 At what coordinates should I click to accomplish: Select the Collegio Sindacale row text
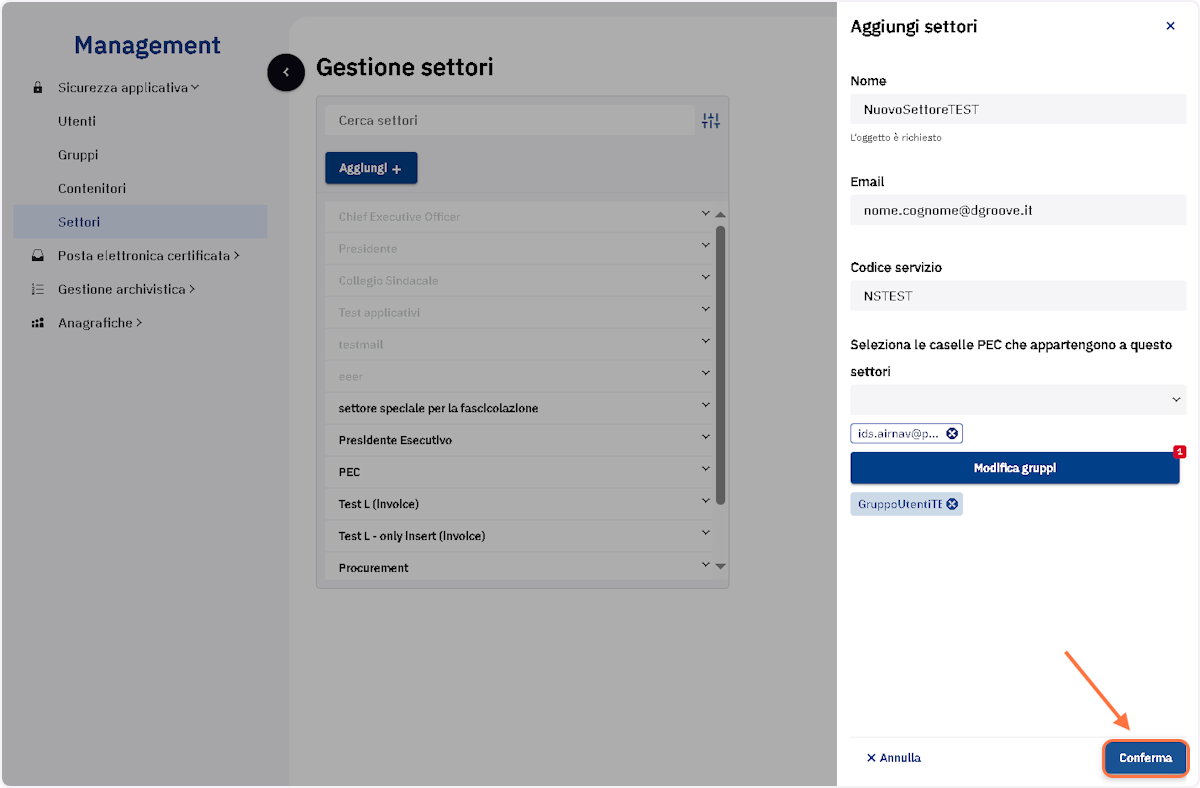click(388, 281)
